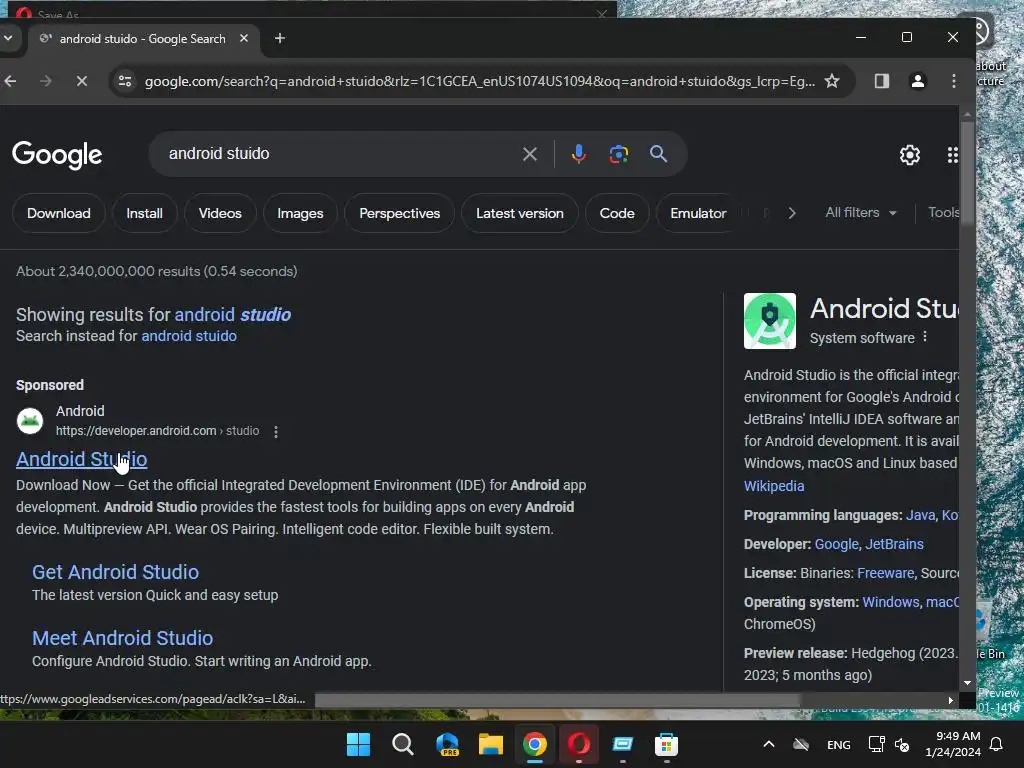Viewport: 1024px width, 768px height.
Task: Click the Android sponsor favicon
Action: [30, 421]
